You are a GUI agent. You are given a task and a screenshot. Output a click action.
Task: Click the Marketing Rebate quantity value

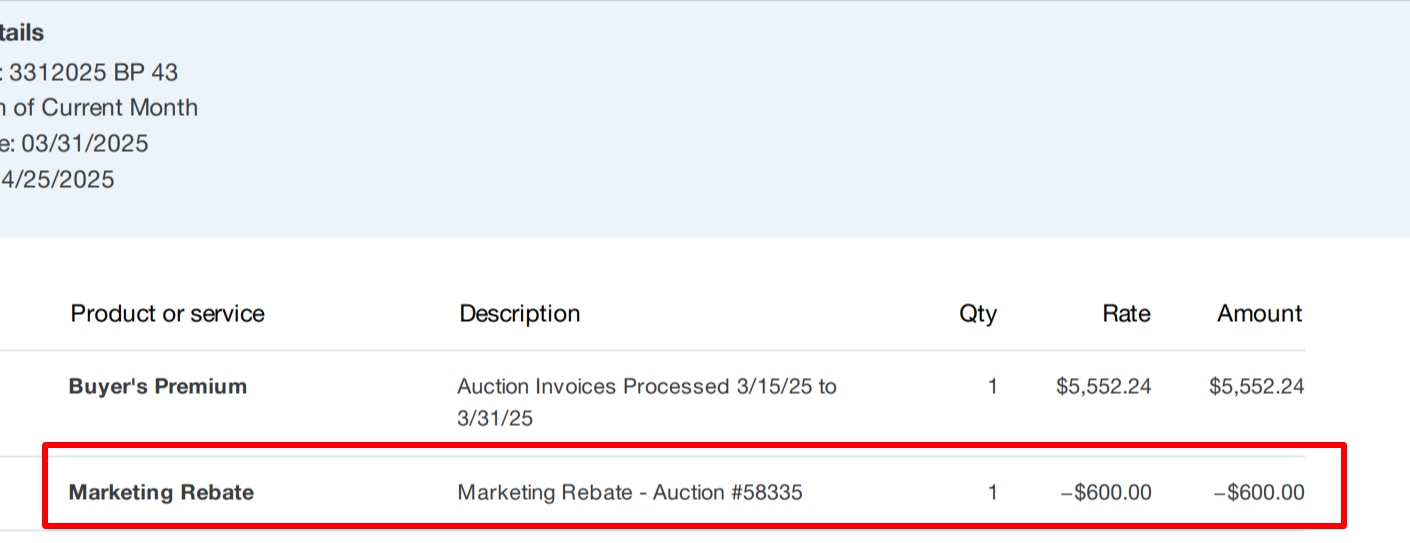pos(992,493)
